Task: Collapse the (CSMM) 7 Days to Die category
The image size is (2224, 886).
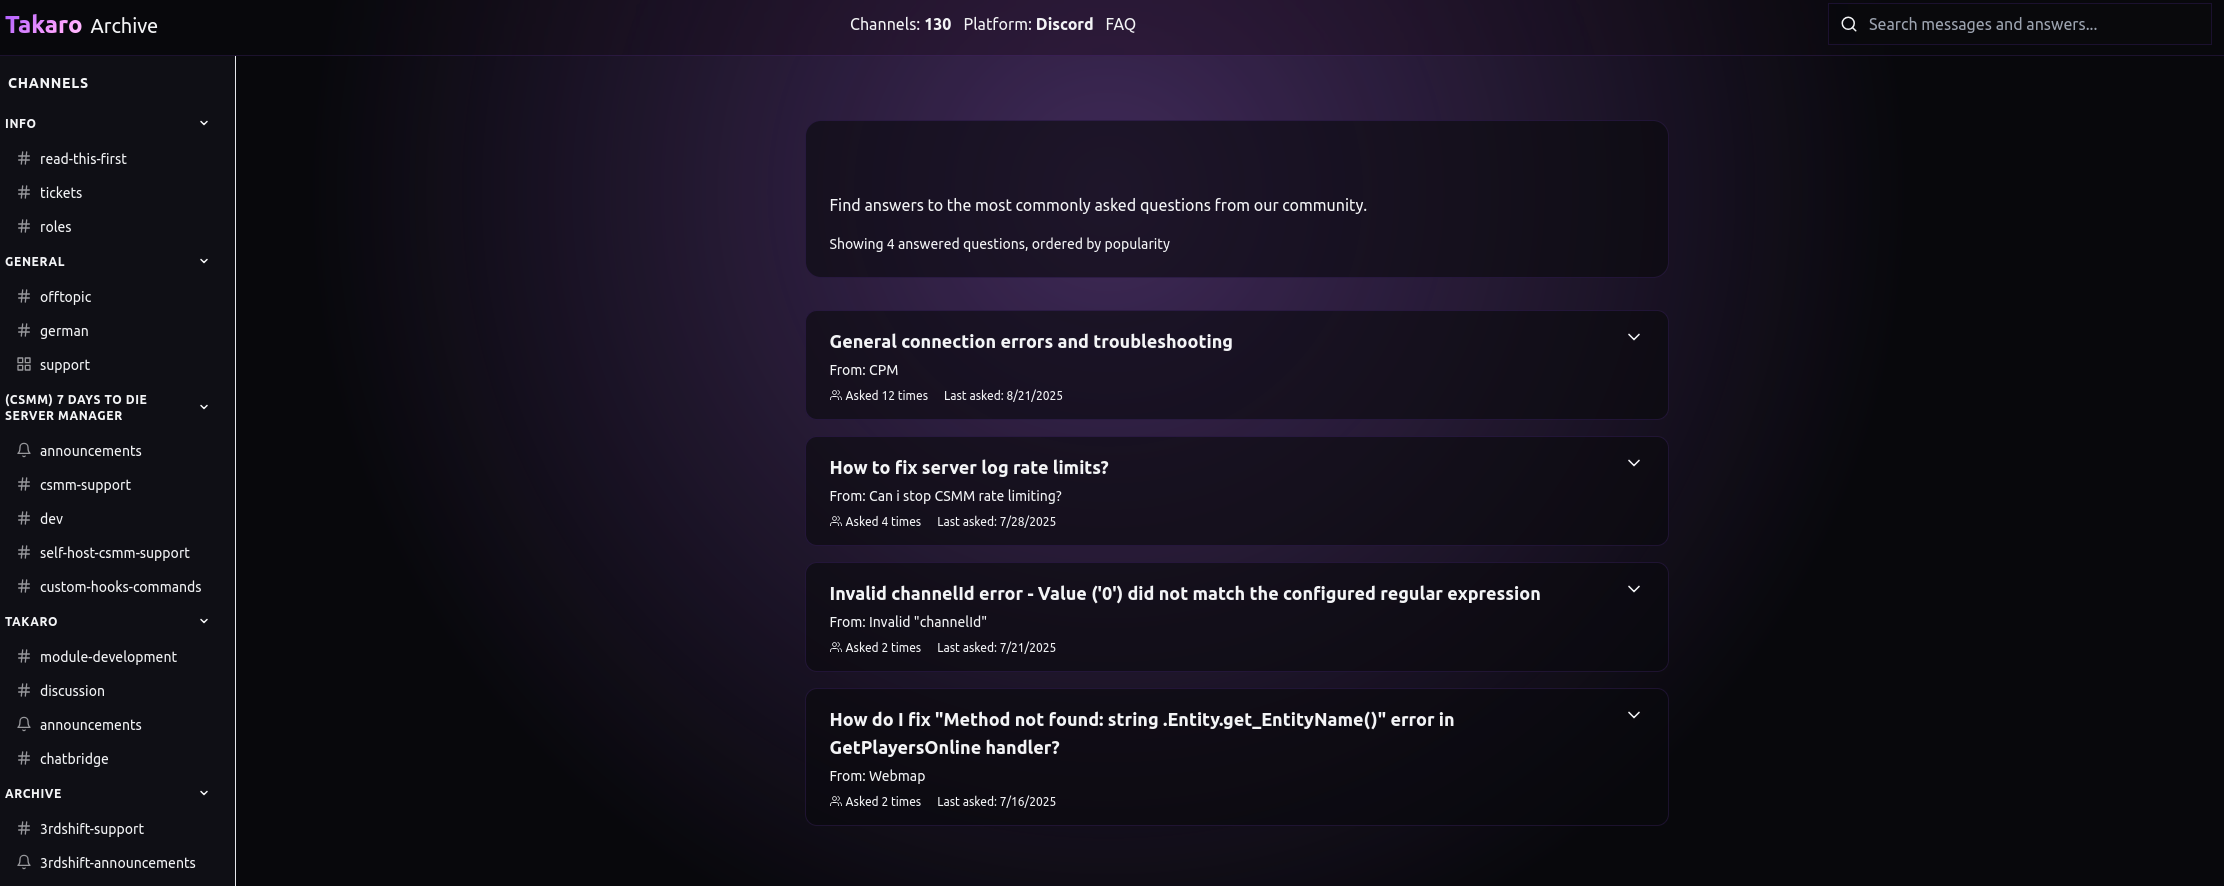Action: tap(204, 407)
